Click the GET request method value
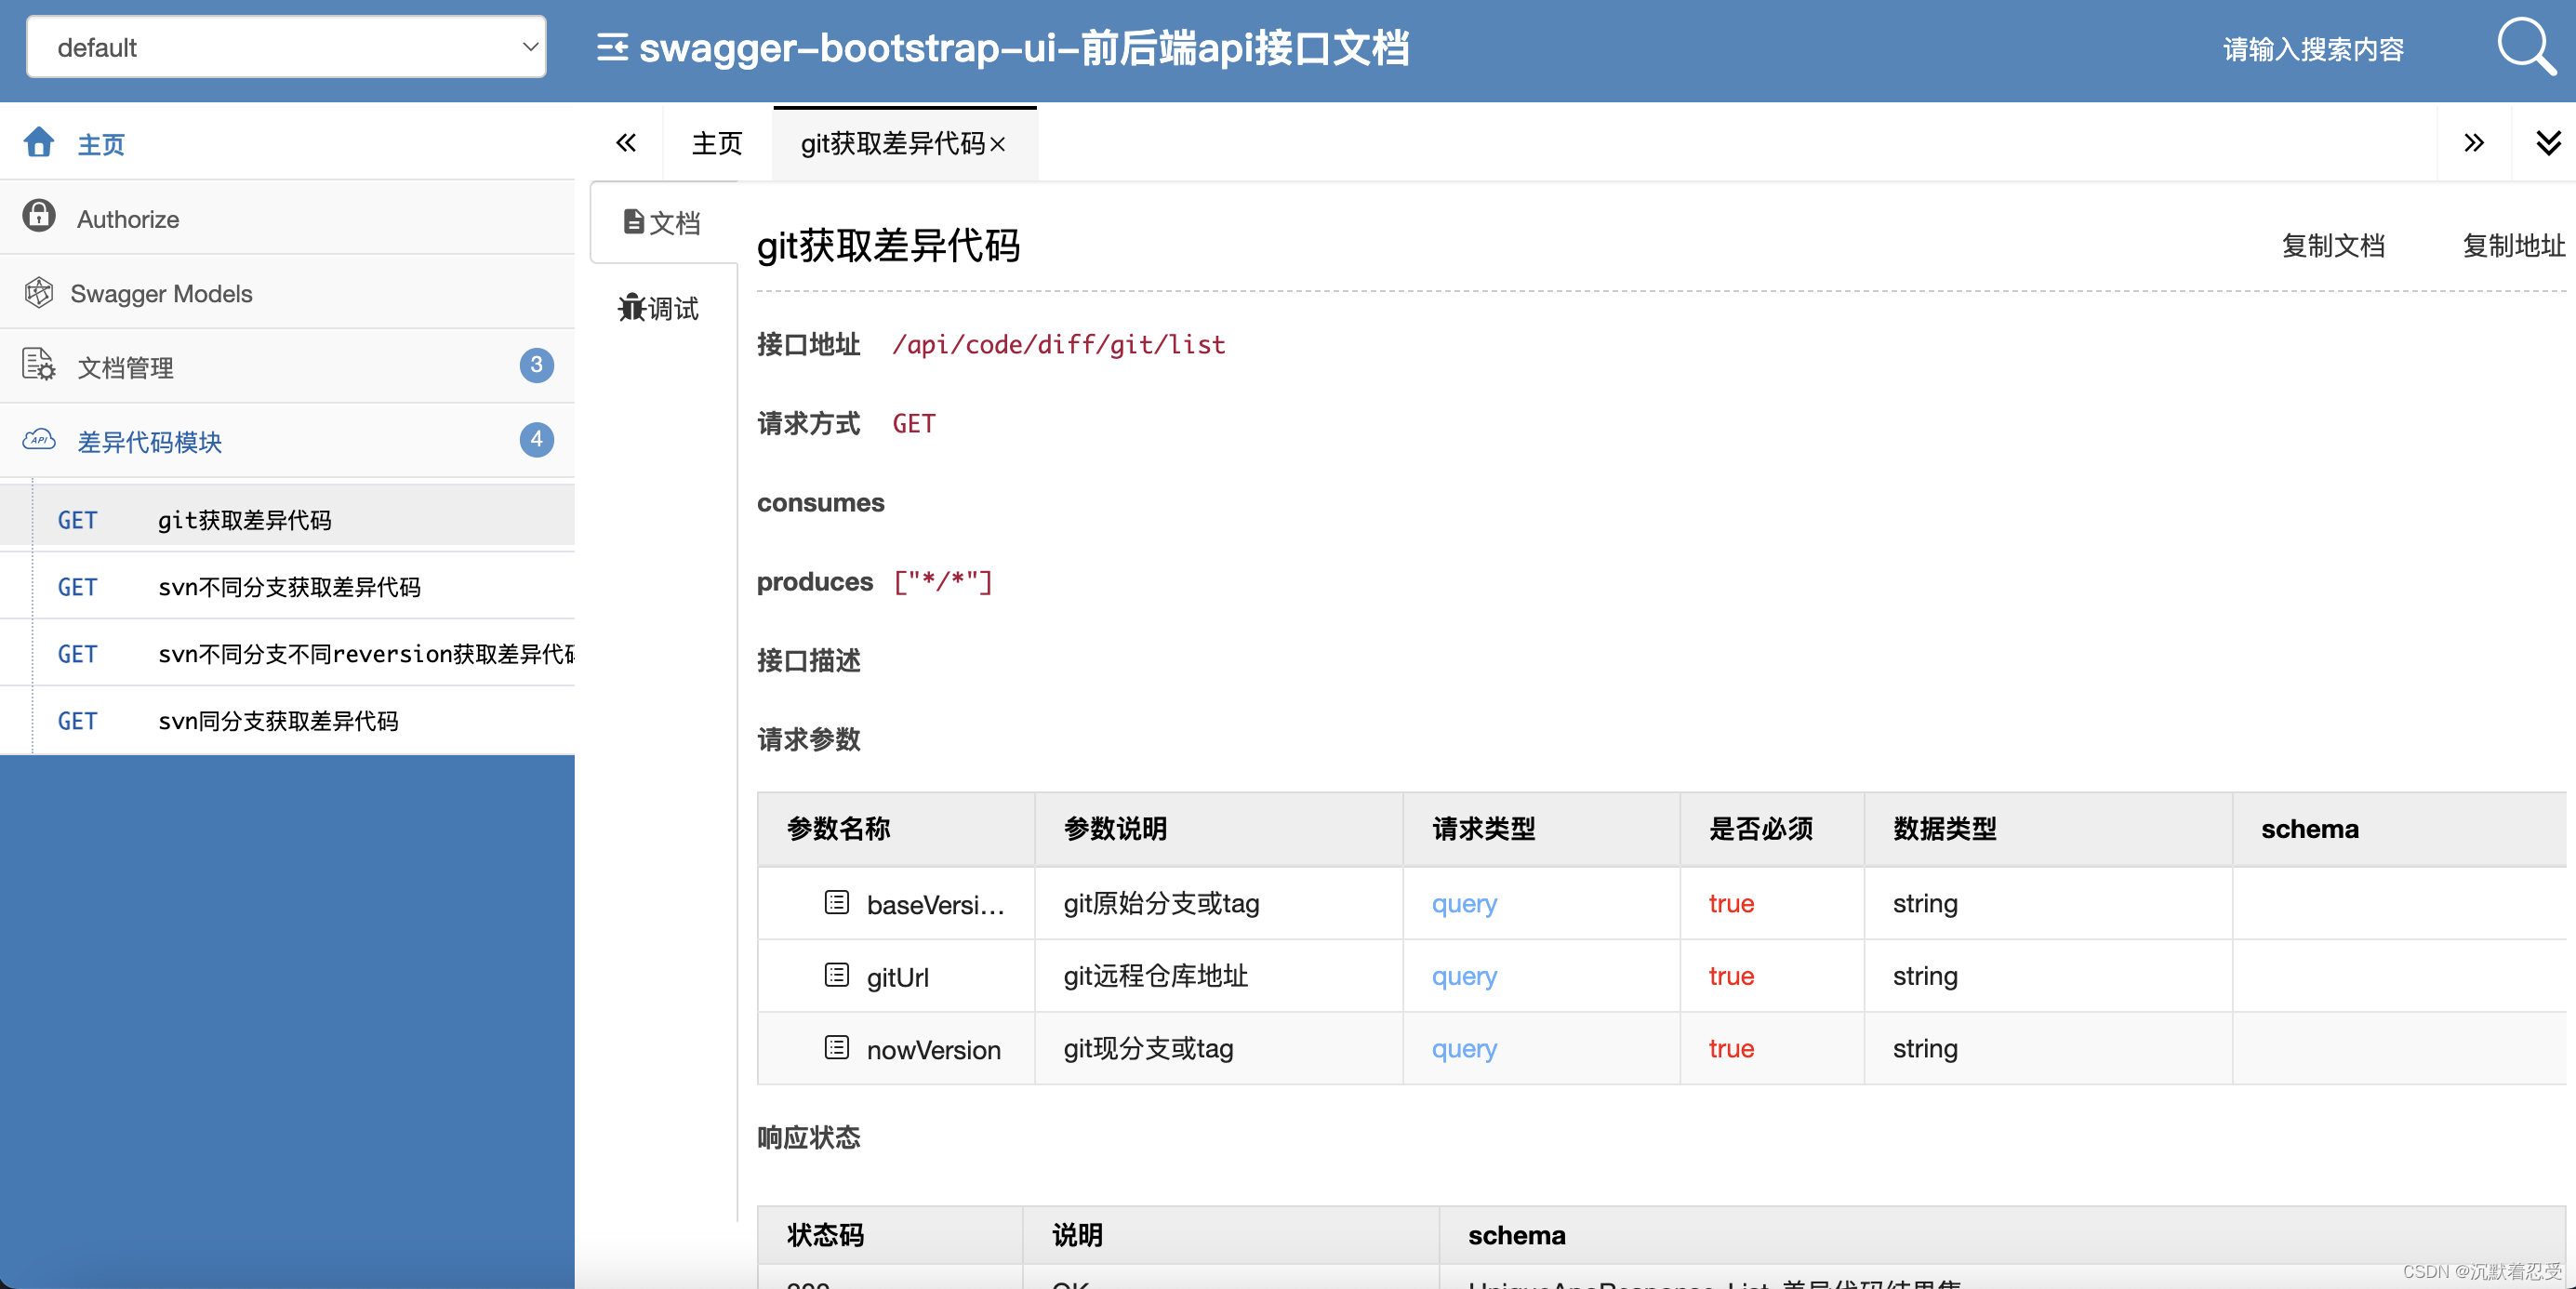 914,424
